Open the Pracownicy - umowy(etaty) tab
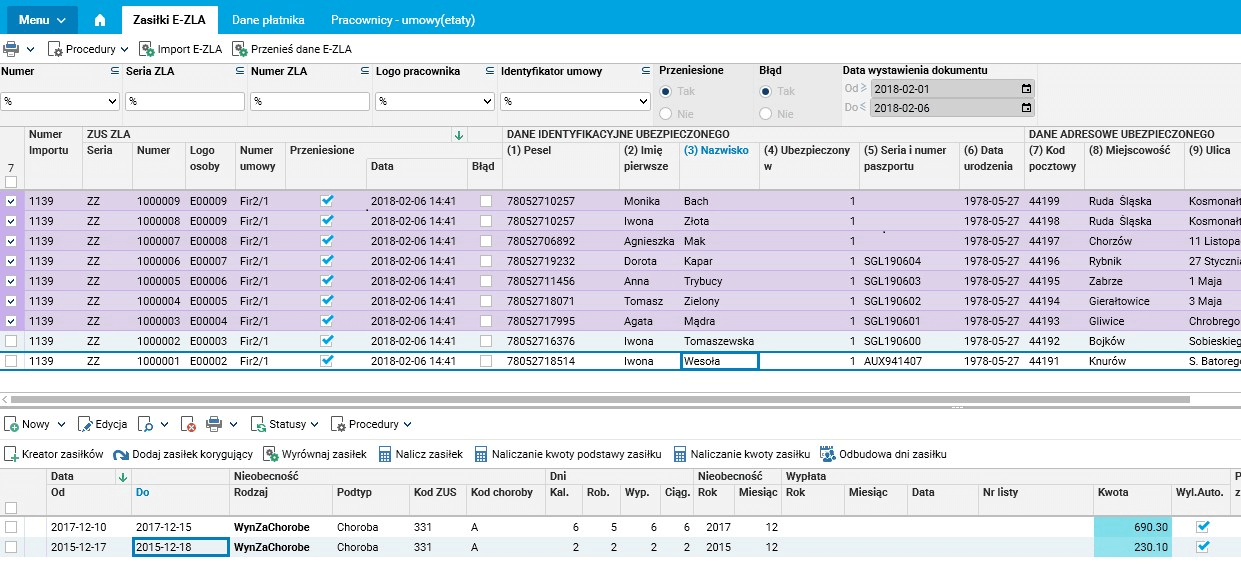 (x=403, y=20)
